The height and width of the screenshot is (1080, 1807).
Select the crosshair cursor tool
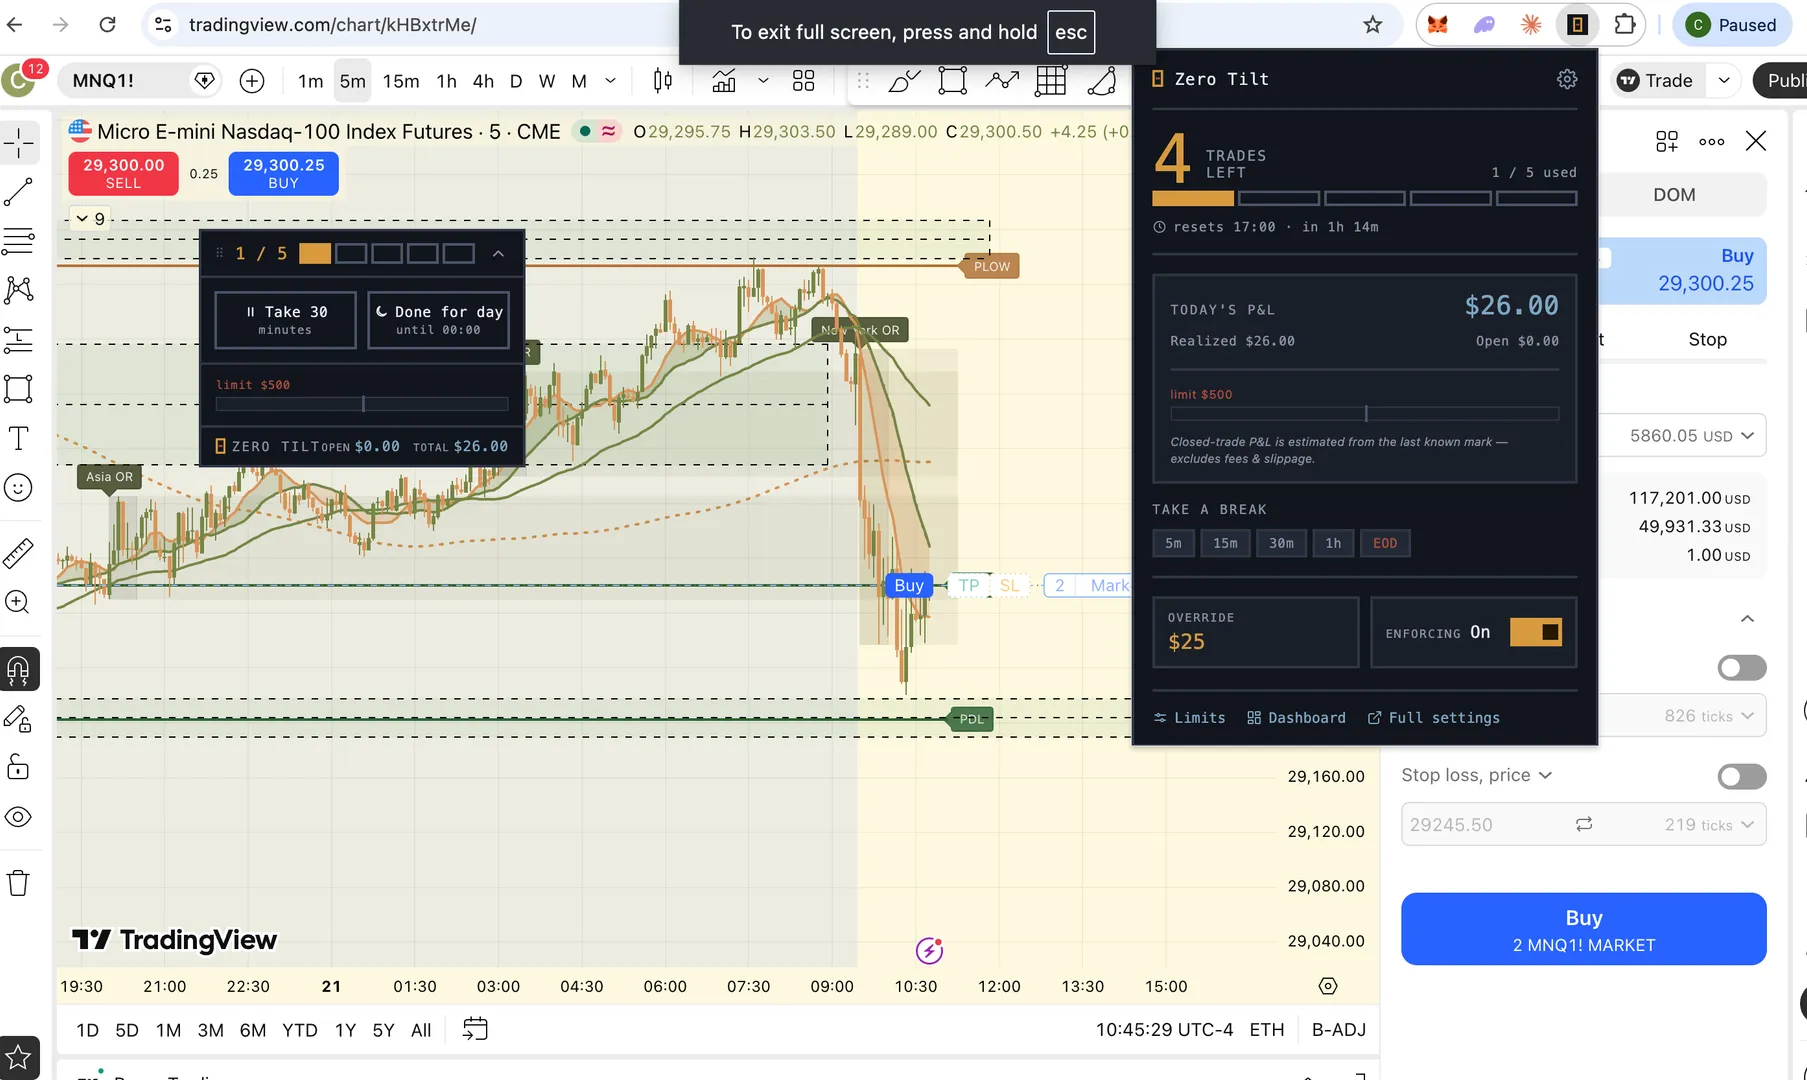point(19,143)
